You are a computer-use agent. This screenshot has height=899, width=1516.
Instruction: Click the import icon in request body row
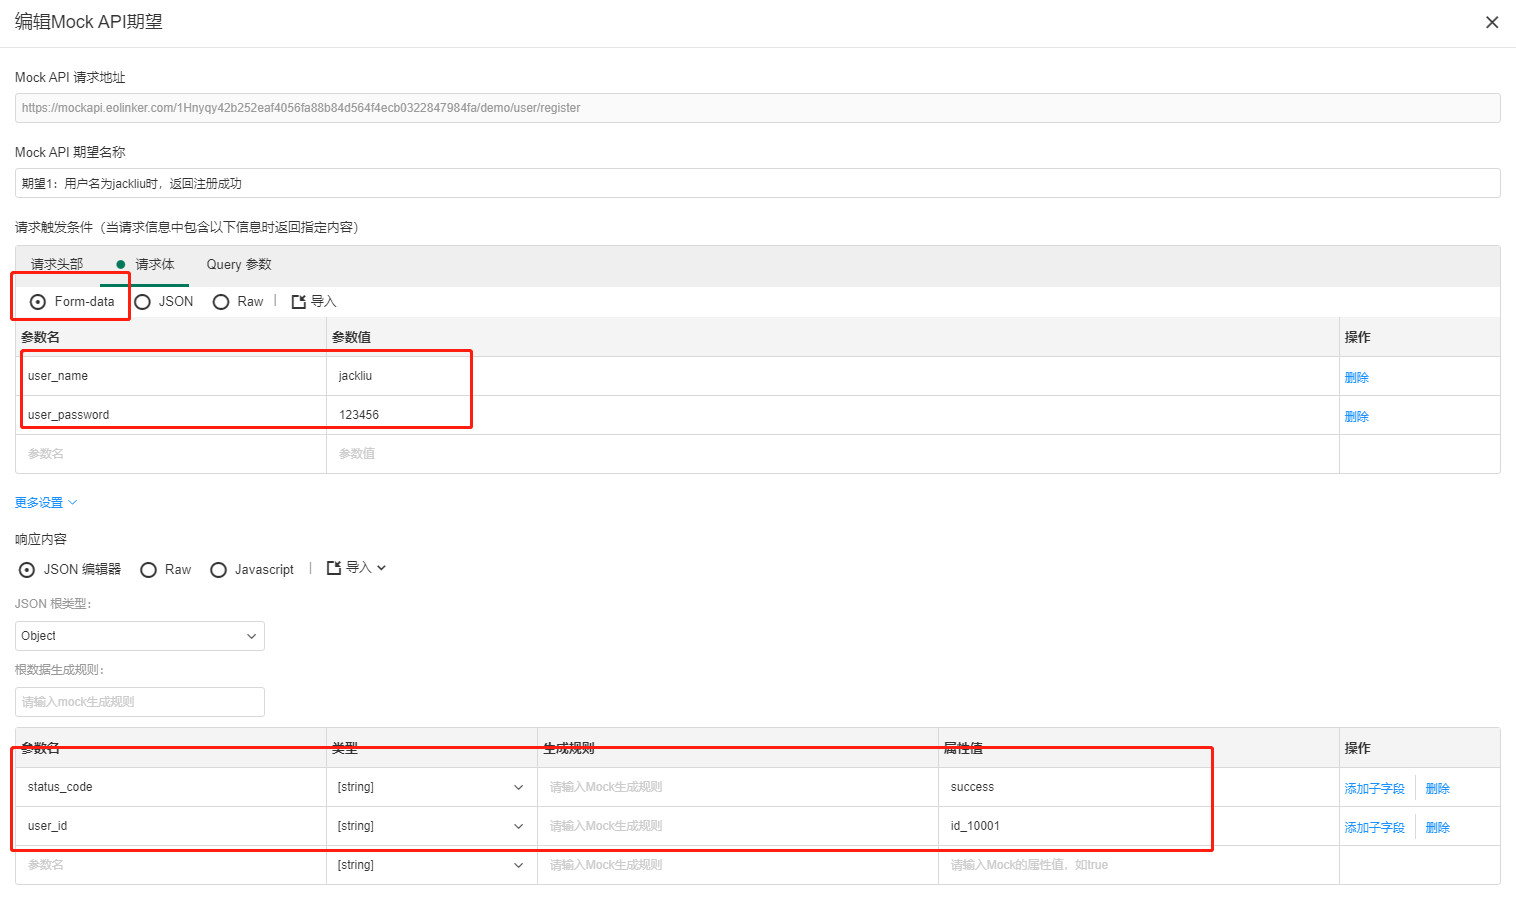coord(298,301)
